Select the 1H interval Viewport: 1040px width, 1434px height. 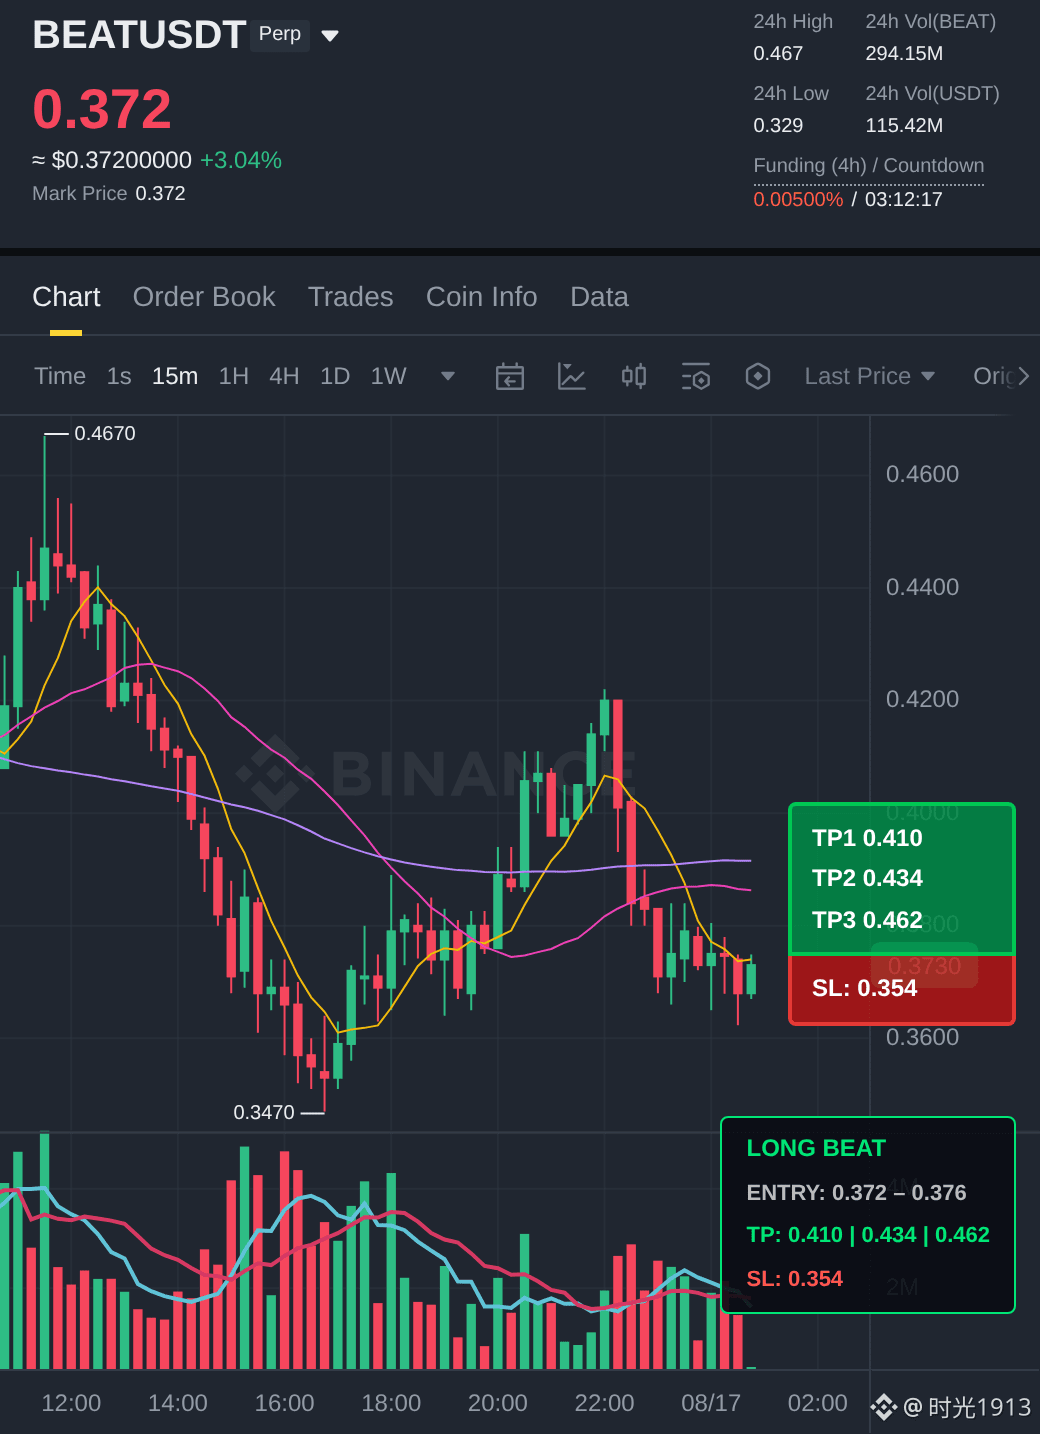(x=234, y=376)
